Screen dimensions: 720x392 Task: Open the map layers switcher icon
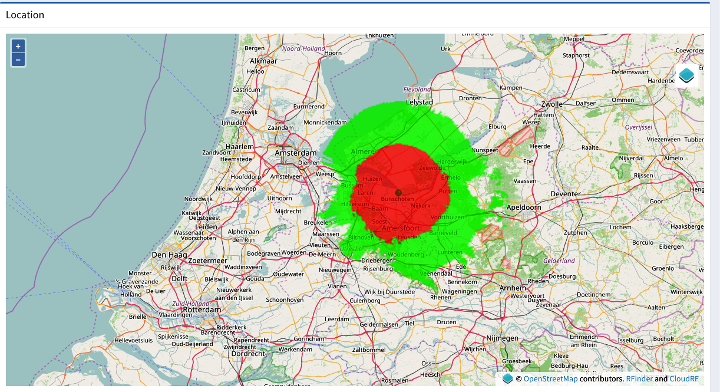(686, 75)
